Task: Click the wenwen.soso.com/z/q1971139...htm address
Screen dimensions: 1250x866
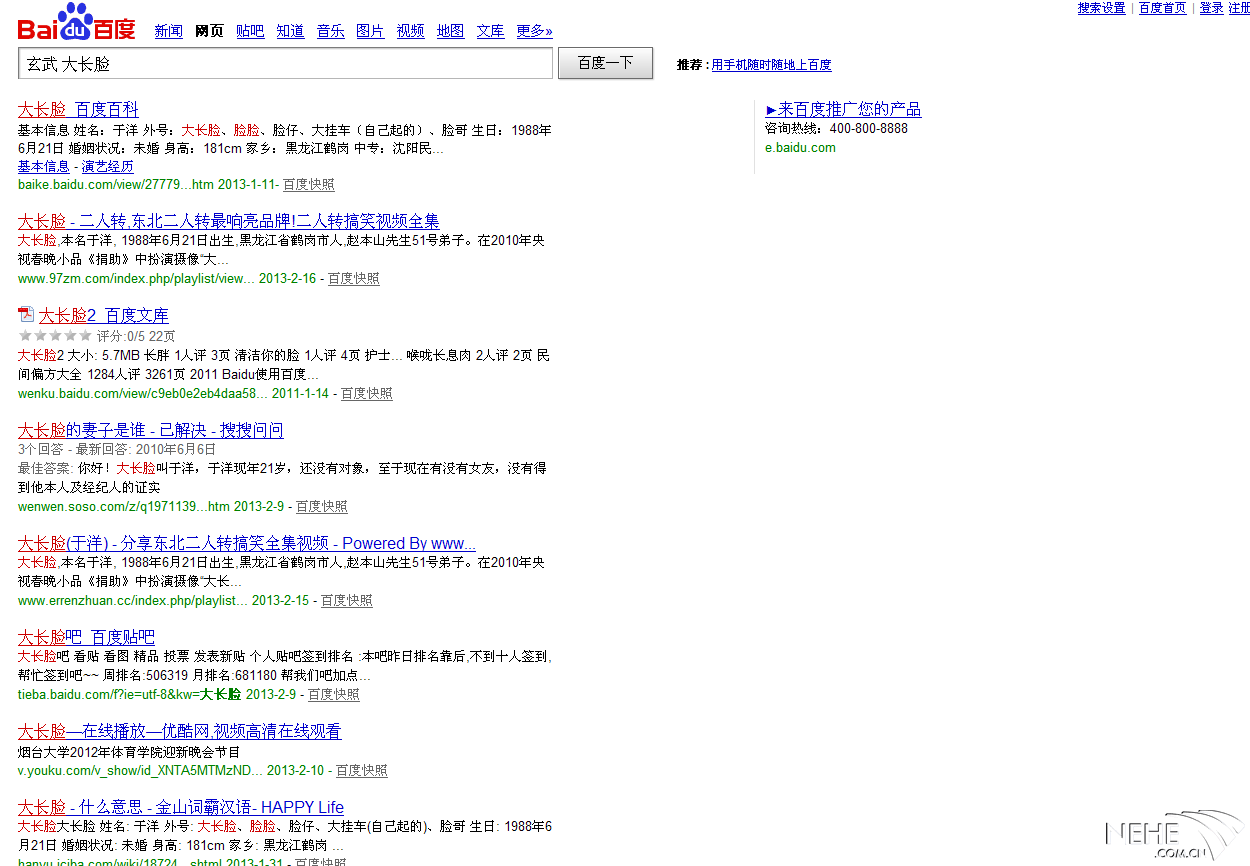Action: click(x=124, y=507)
